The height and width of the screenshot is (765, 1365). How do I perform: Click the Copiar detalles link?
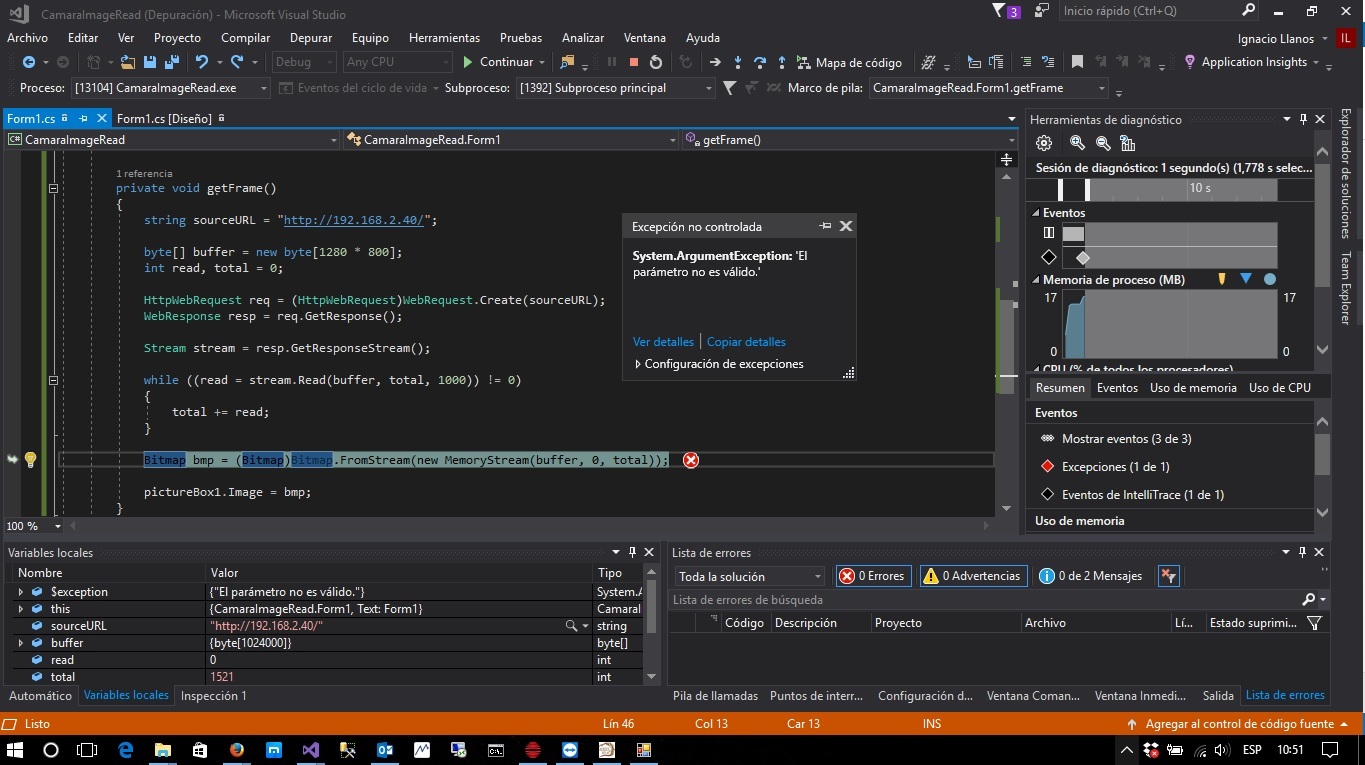(x=746, y=342)
